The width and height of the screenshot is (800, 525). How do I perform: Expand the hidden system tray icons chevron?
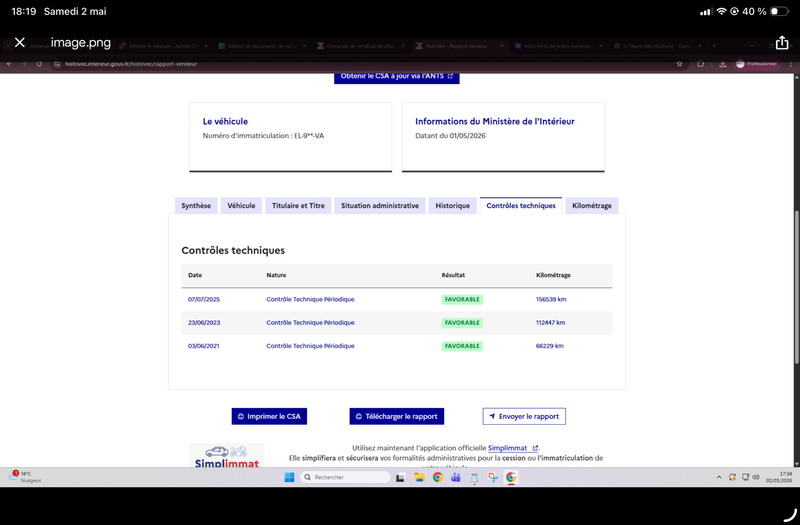(719, 477)
